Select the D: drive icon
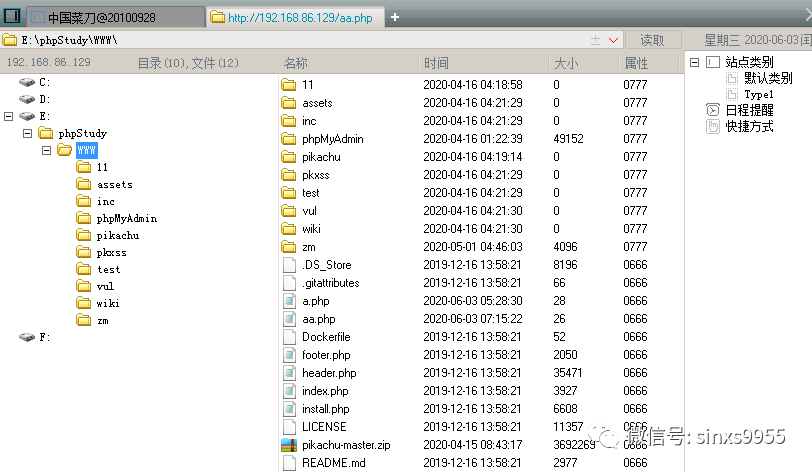812x472 pixels. pyautogui.click(x=27, y=99)
